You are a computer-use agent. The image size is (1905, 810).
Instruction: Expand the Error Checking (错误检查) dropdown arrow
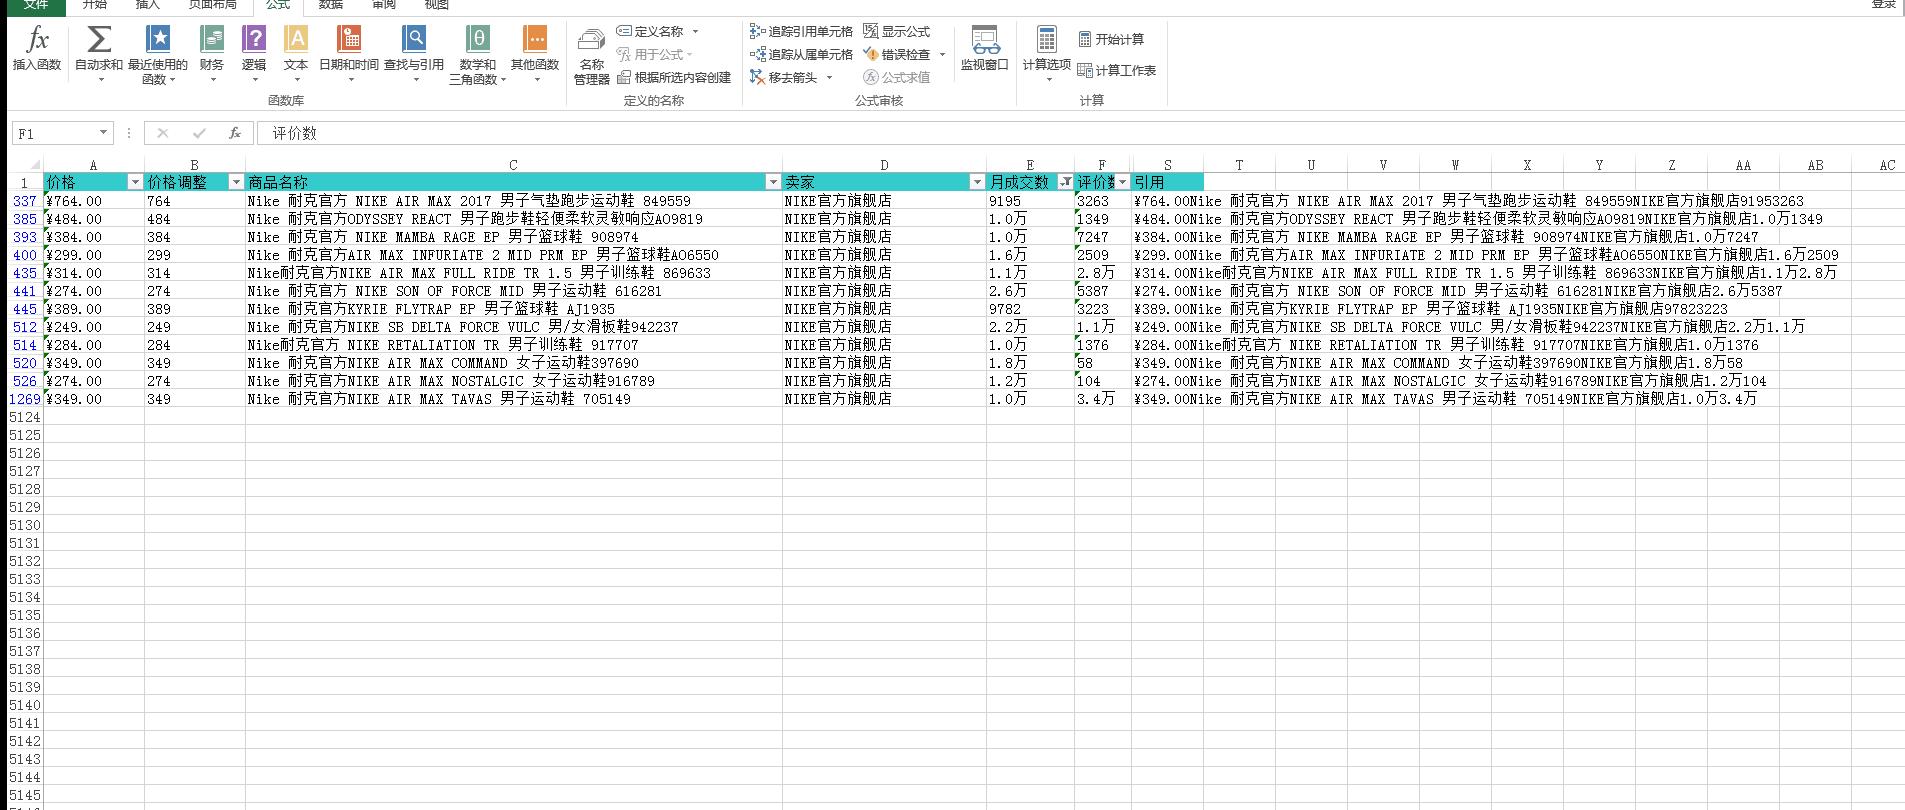[x=942, y=55]
